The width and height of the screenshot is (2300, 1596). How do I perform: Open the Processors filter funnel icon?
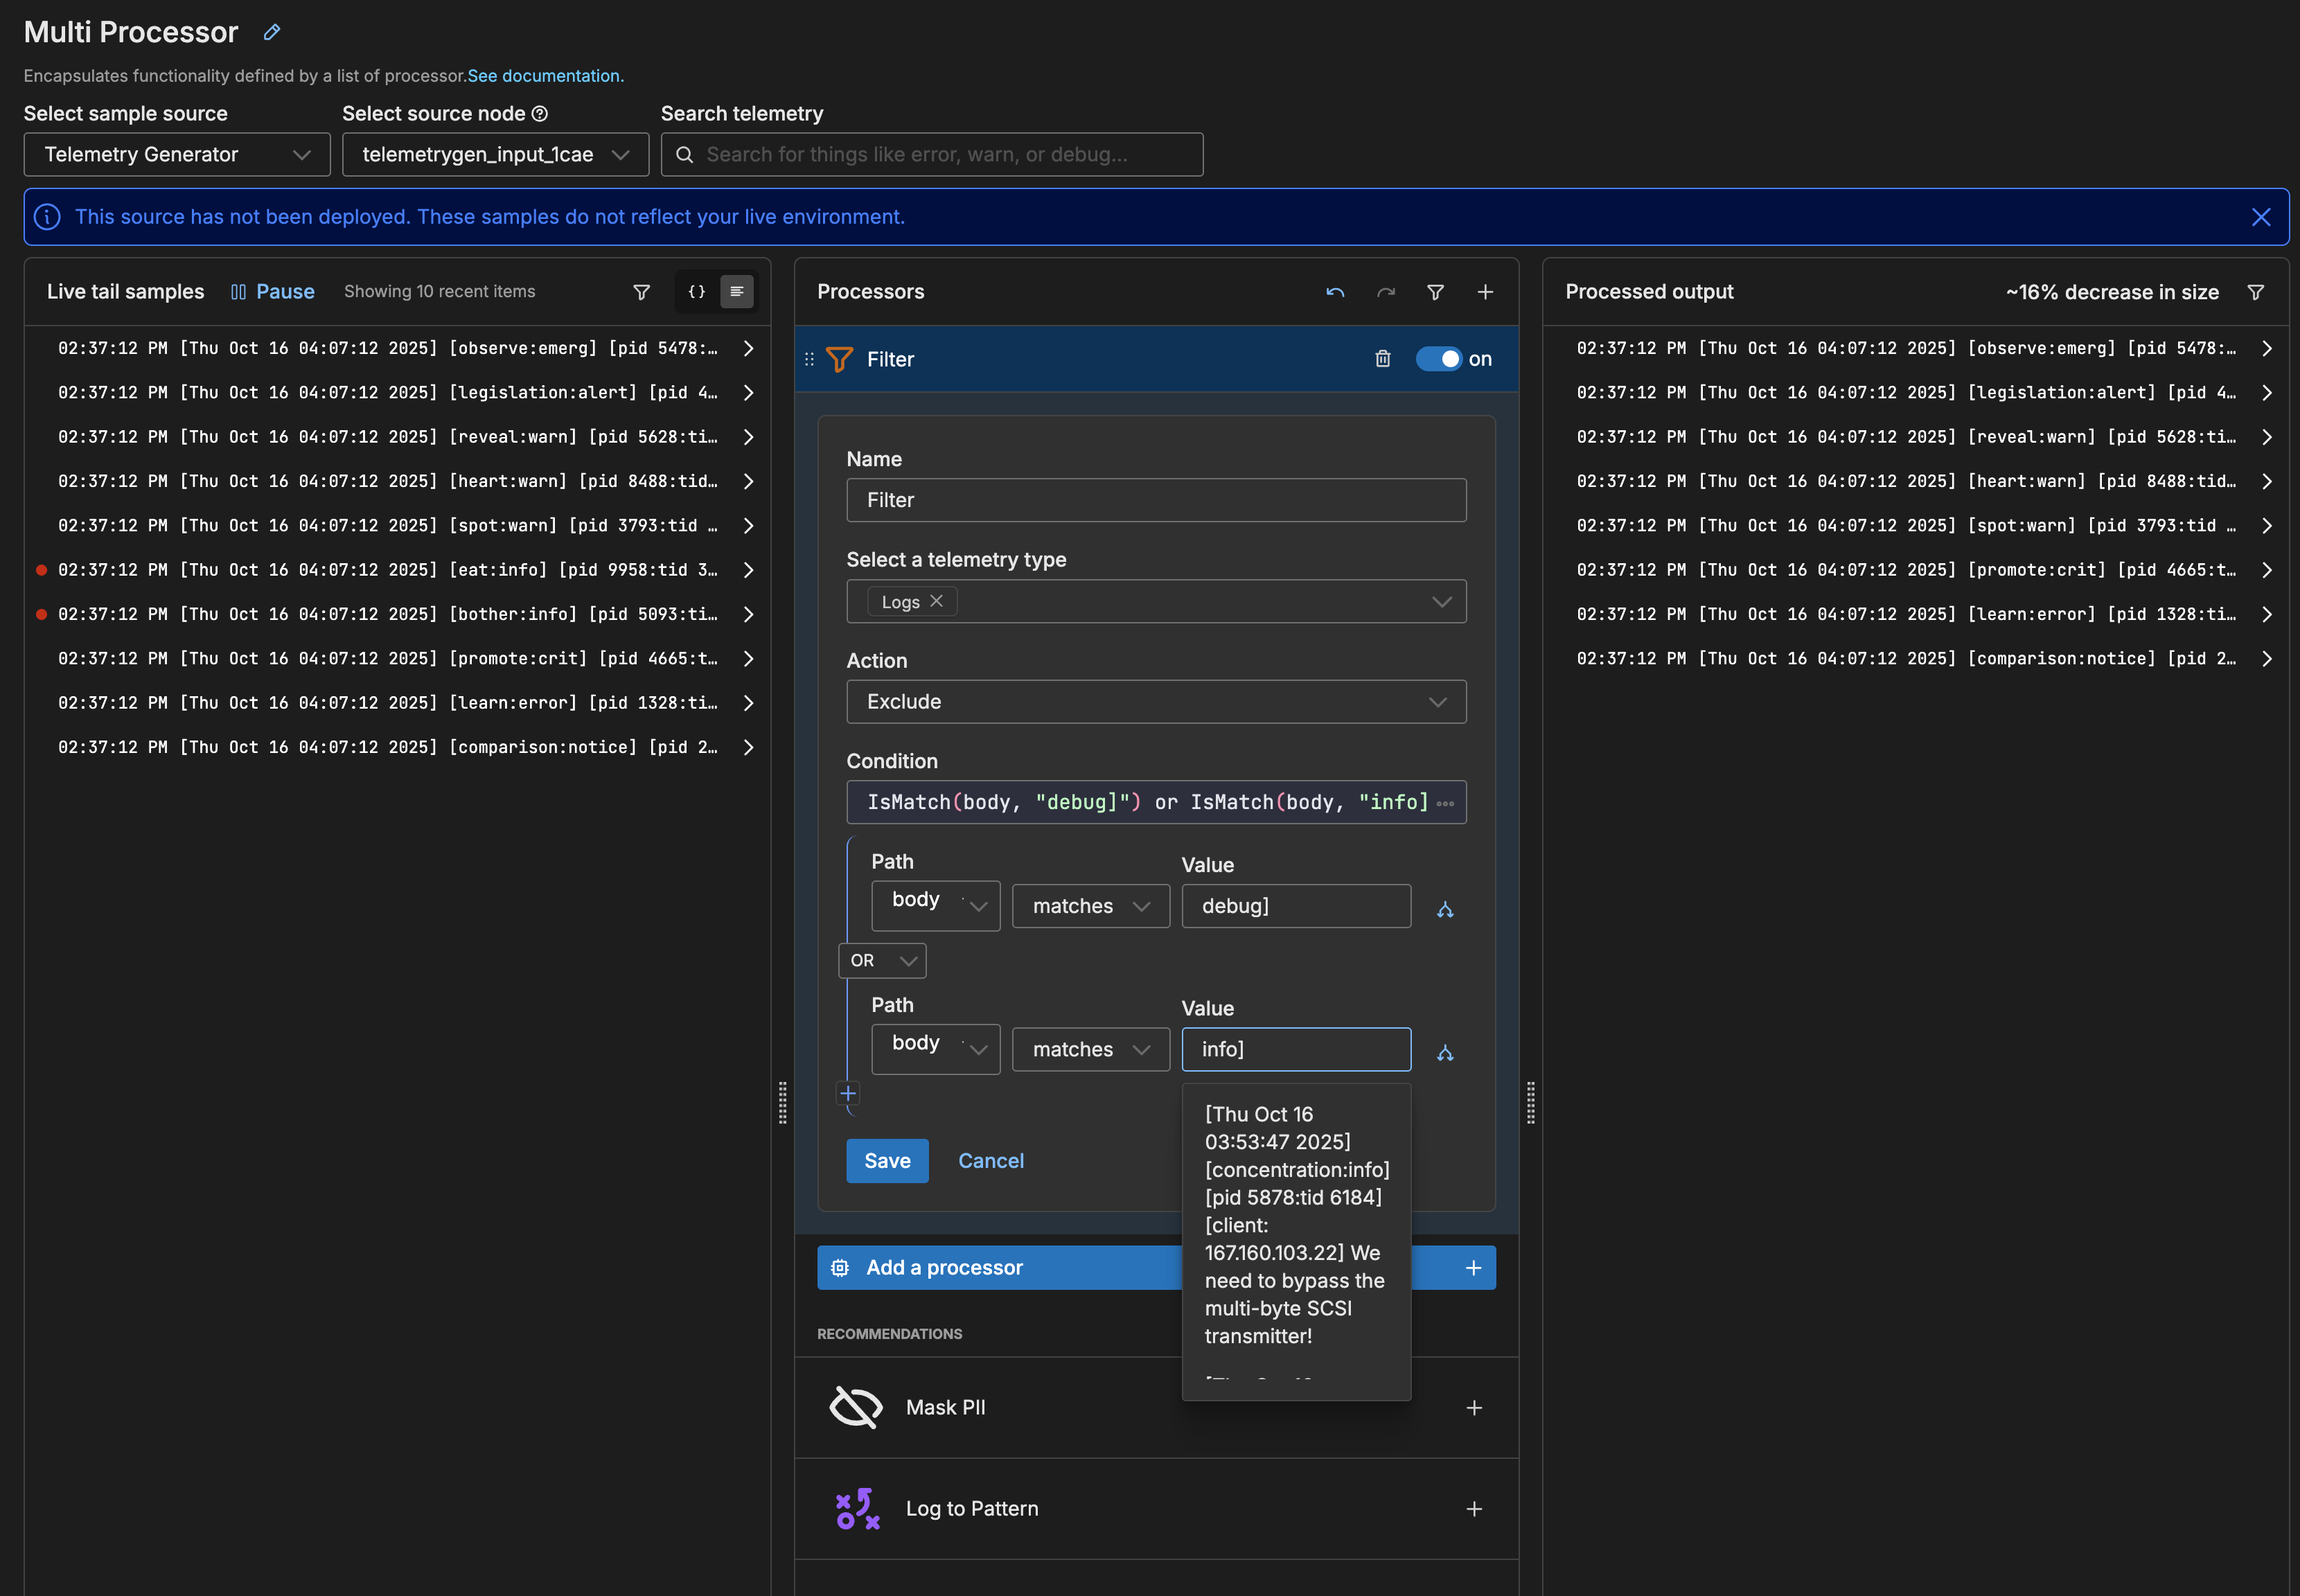[1435, 292]
